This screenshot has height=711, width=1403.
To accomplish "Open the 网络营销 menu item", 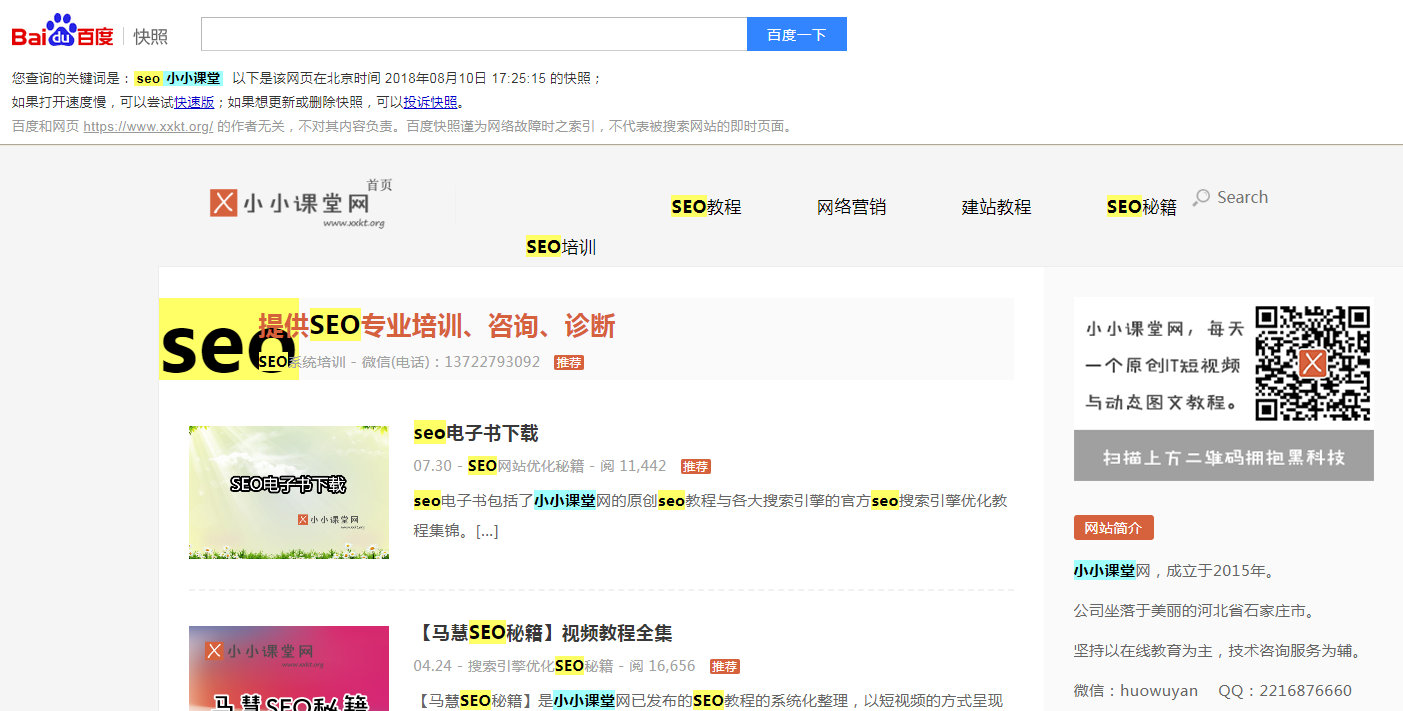I will [x=851, y=207].
